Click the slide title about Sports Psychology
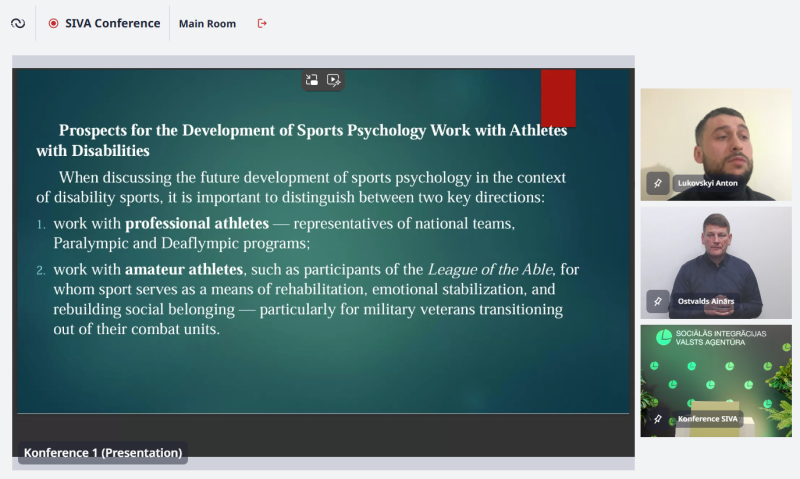Screen dimensions: 800x479 pyautogui.click(x=300, y=140)
